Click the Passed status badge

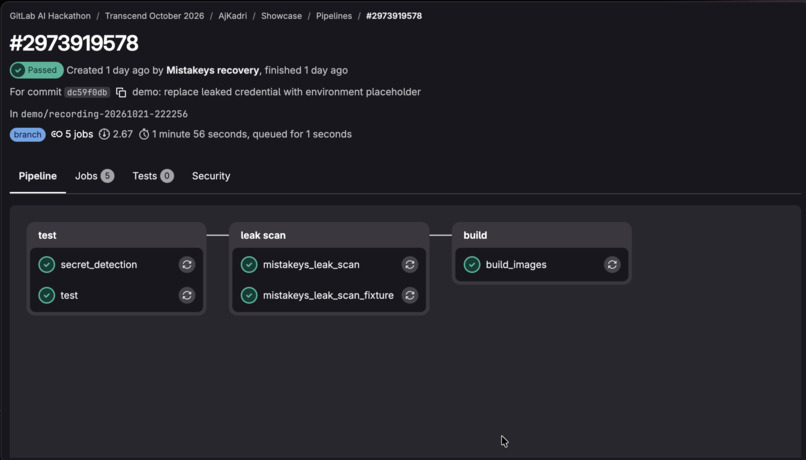(36, 70)
